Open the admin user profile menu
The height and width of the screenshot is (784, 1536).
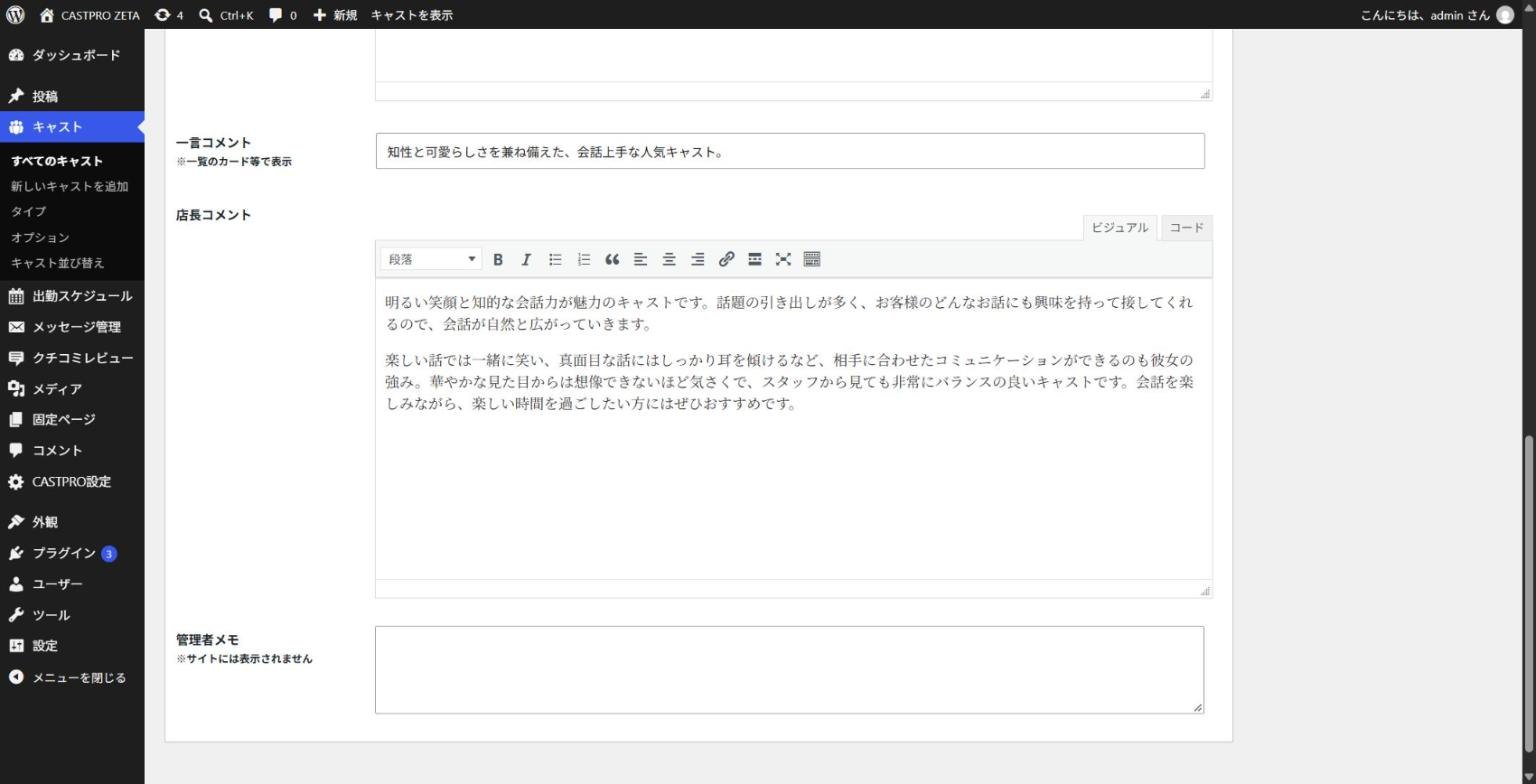(1437, 15)
